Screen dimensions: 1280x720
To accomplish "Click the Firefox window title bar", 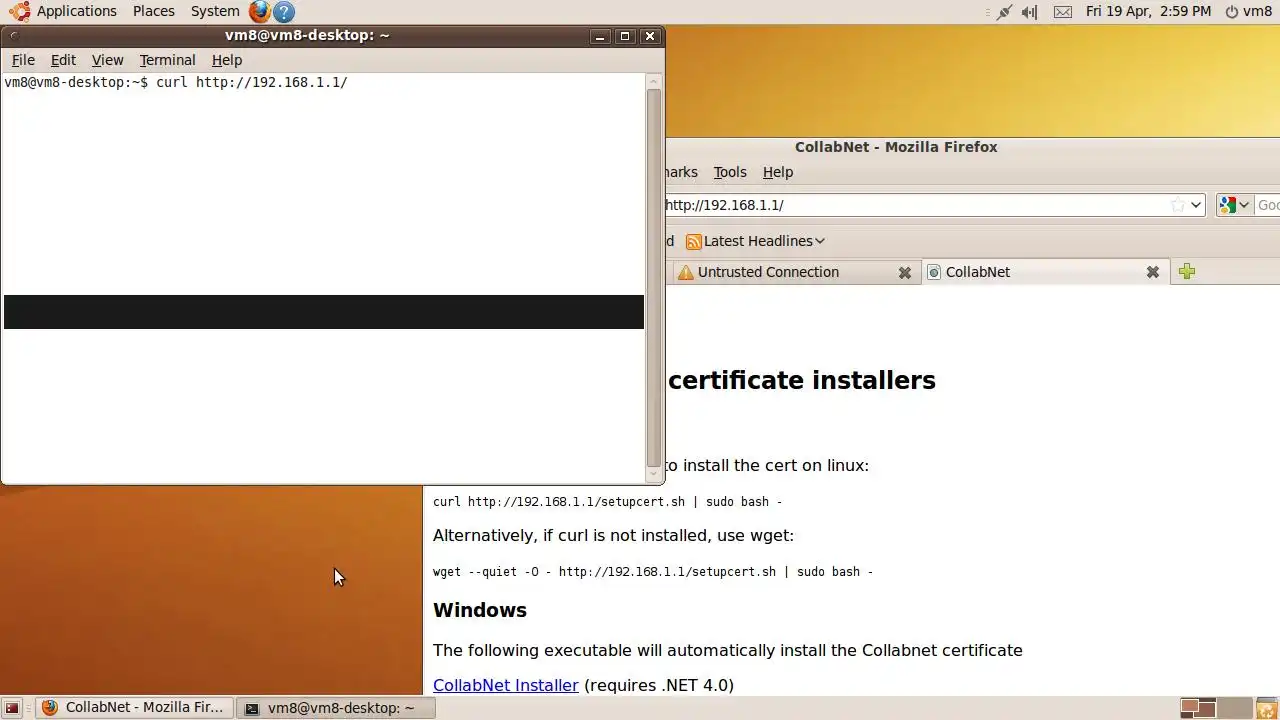I will pos(896,147).
